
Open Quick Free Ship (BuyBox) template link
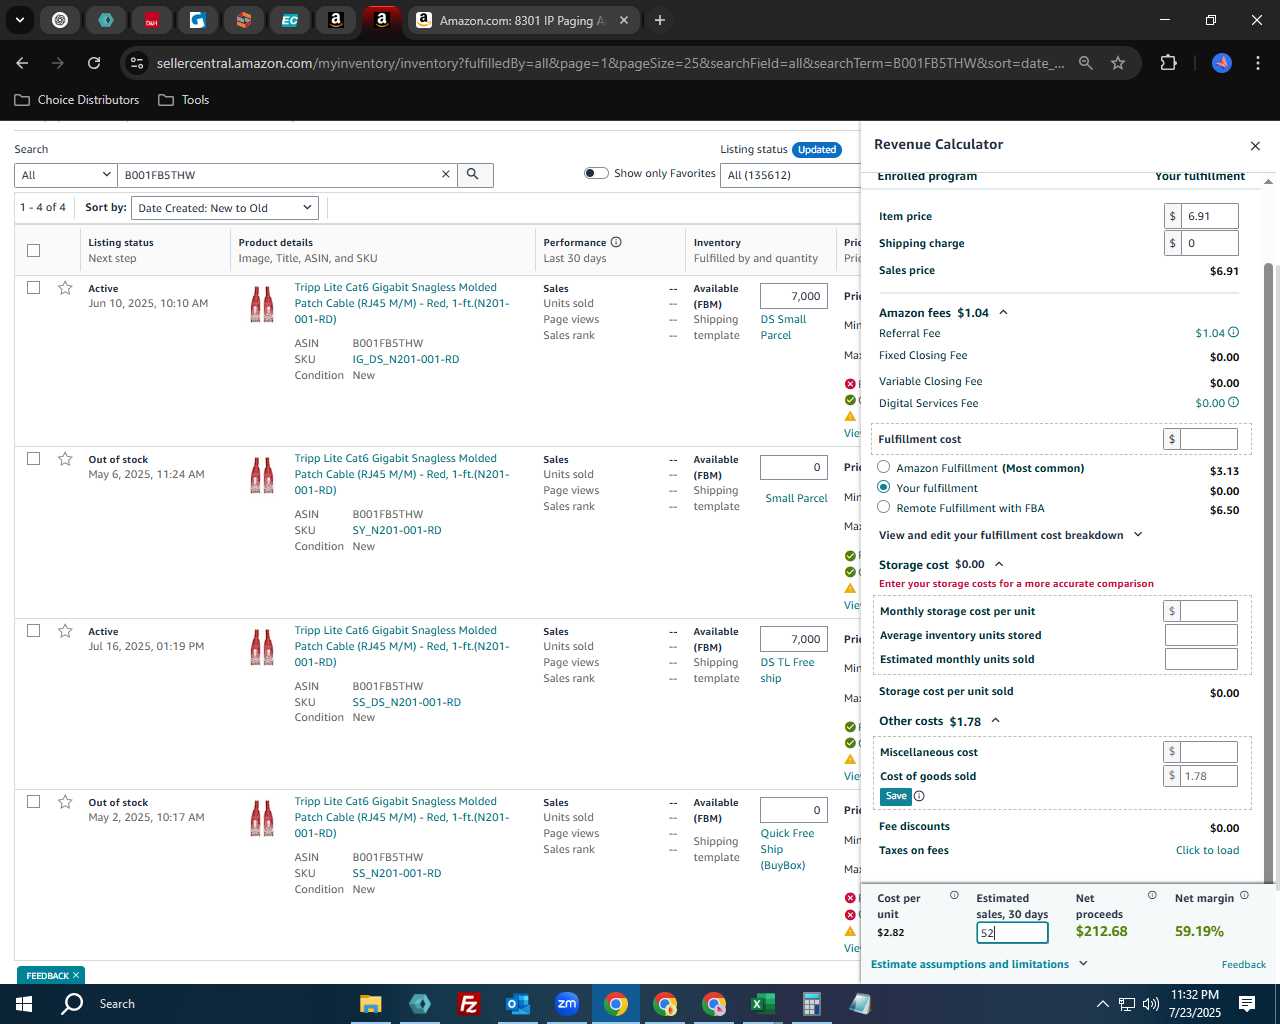click(x=787, y=849)
